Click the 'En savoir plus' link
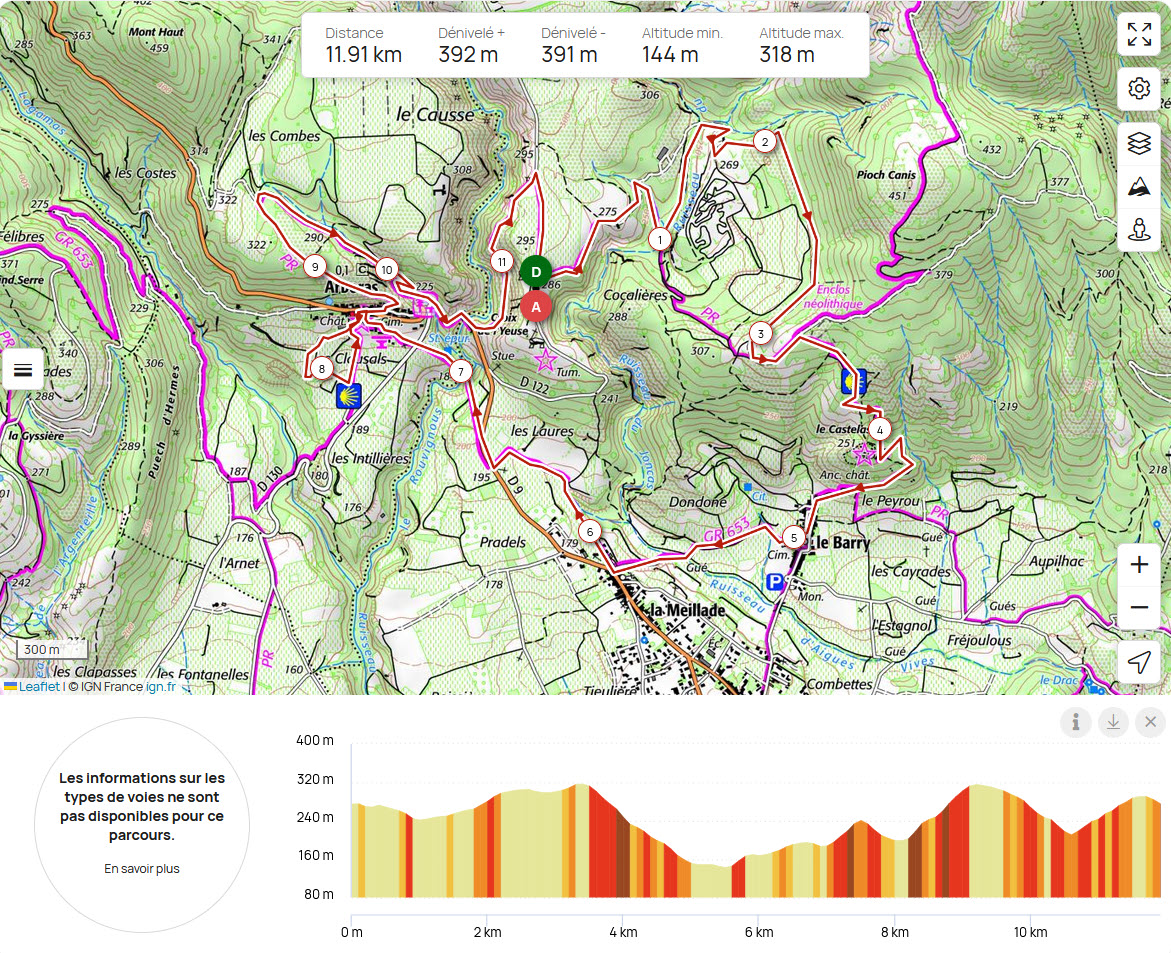Viewport: 1171px width, 953px height. pos(142,869)
